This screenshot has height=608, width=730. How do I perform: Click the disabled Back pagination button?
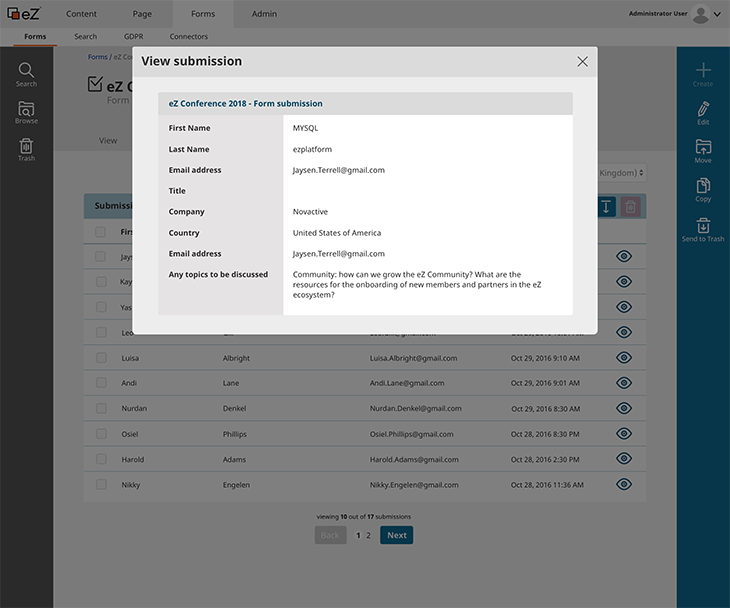330,535
